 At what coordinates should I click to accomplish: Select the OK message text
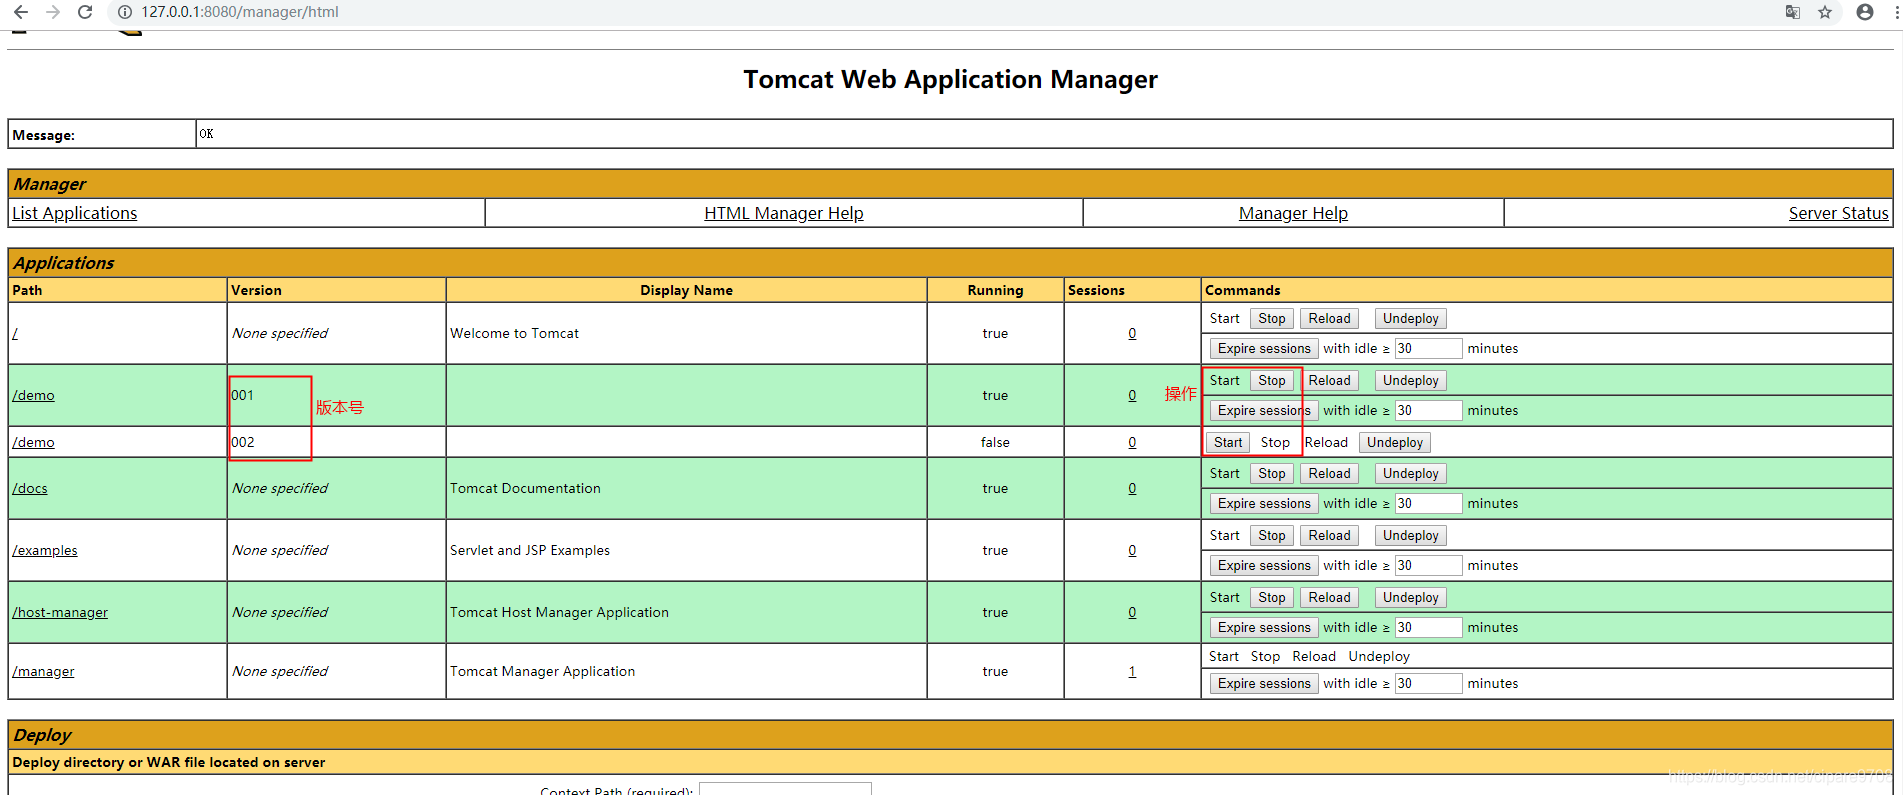tap(206, 133)
